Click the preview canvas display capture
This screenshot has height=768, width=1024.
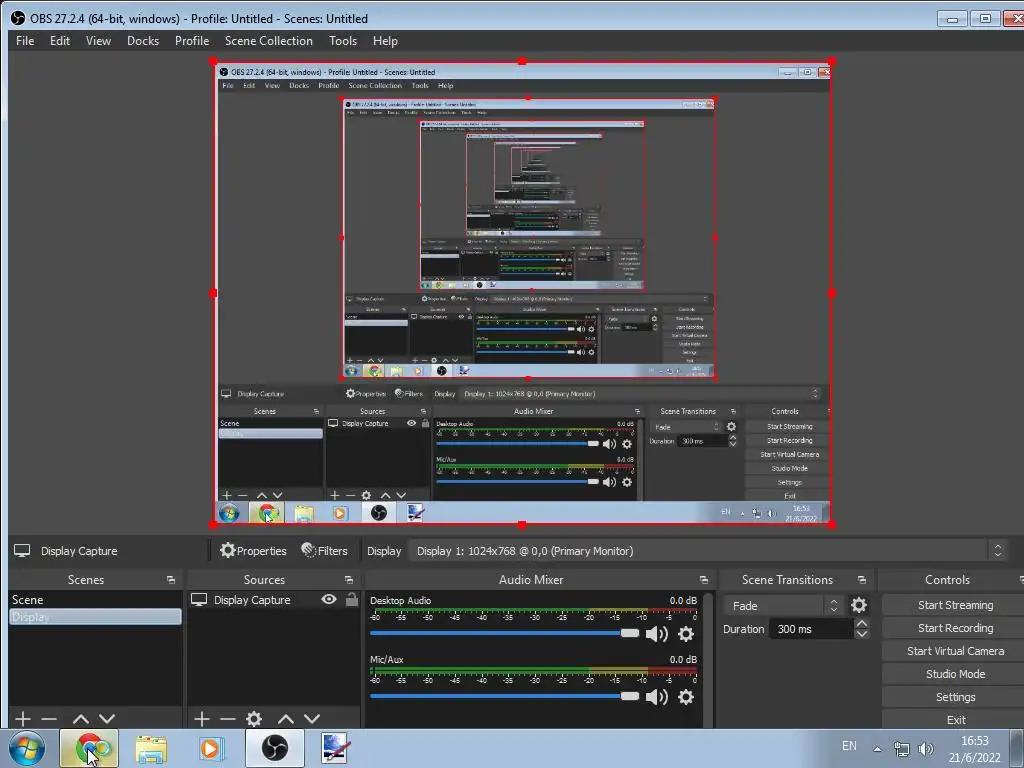pos(522,293)
